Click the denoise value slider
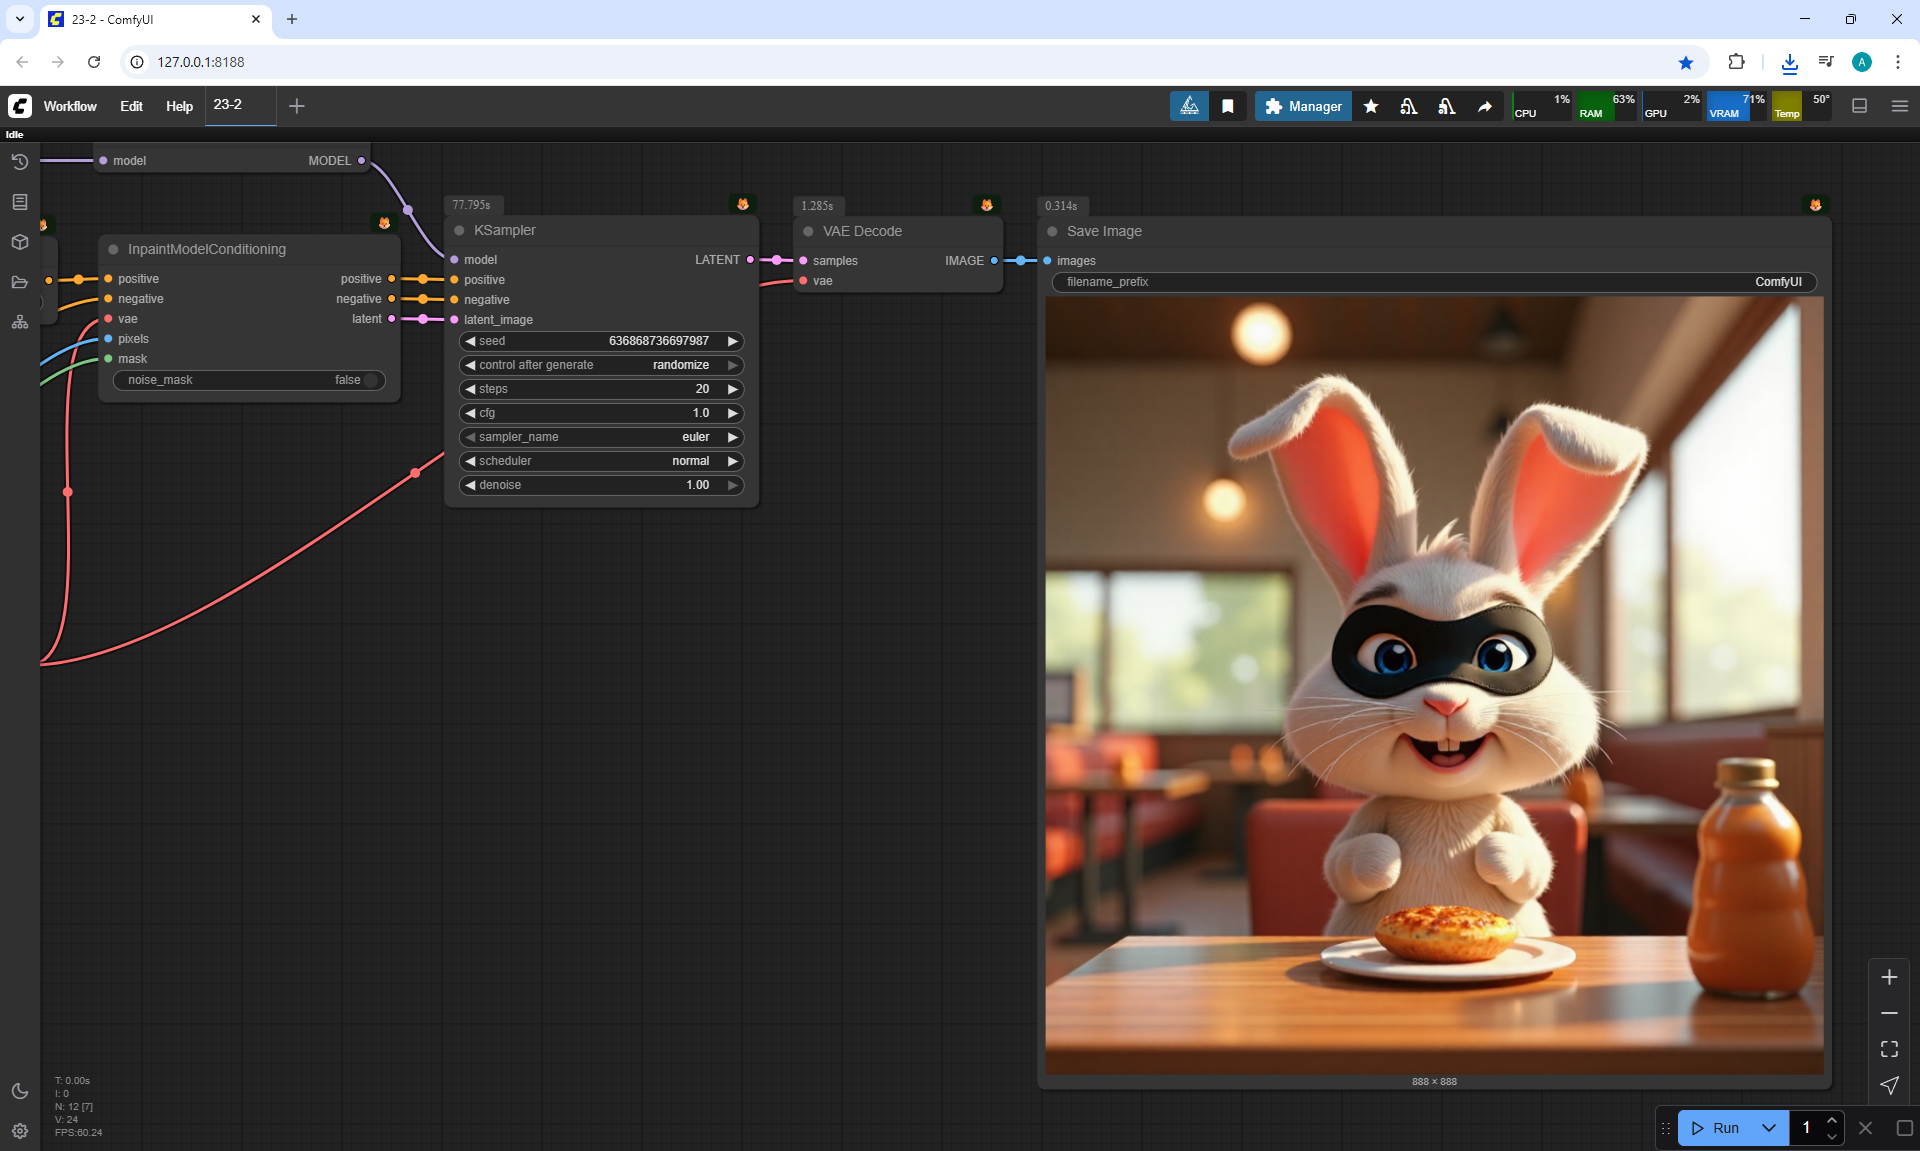This screenshot has height=1151, width=1920. (600, 485)
